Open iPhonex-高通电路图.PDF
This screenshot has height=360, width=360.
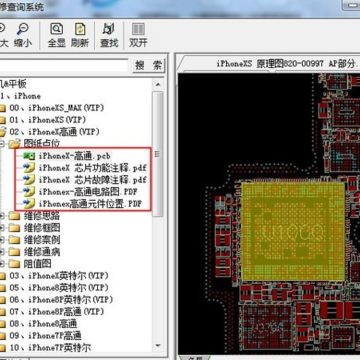tap(88, 192)
